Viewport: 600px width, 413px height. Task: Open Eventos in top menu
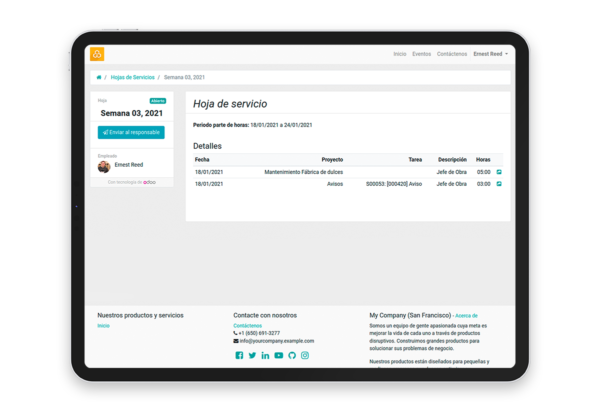click(x=421, y=54)
